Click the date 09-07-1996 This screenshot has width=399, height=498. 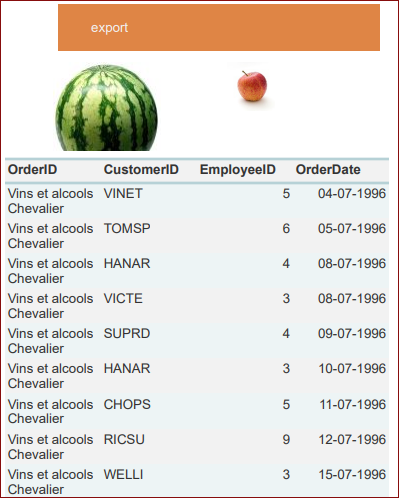pyautogui.click(x=352, y=334)
